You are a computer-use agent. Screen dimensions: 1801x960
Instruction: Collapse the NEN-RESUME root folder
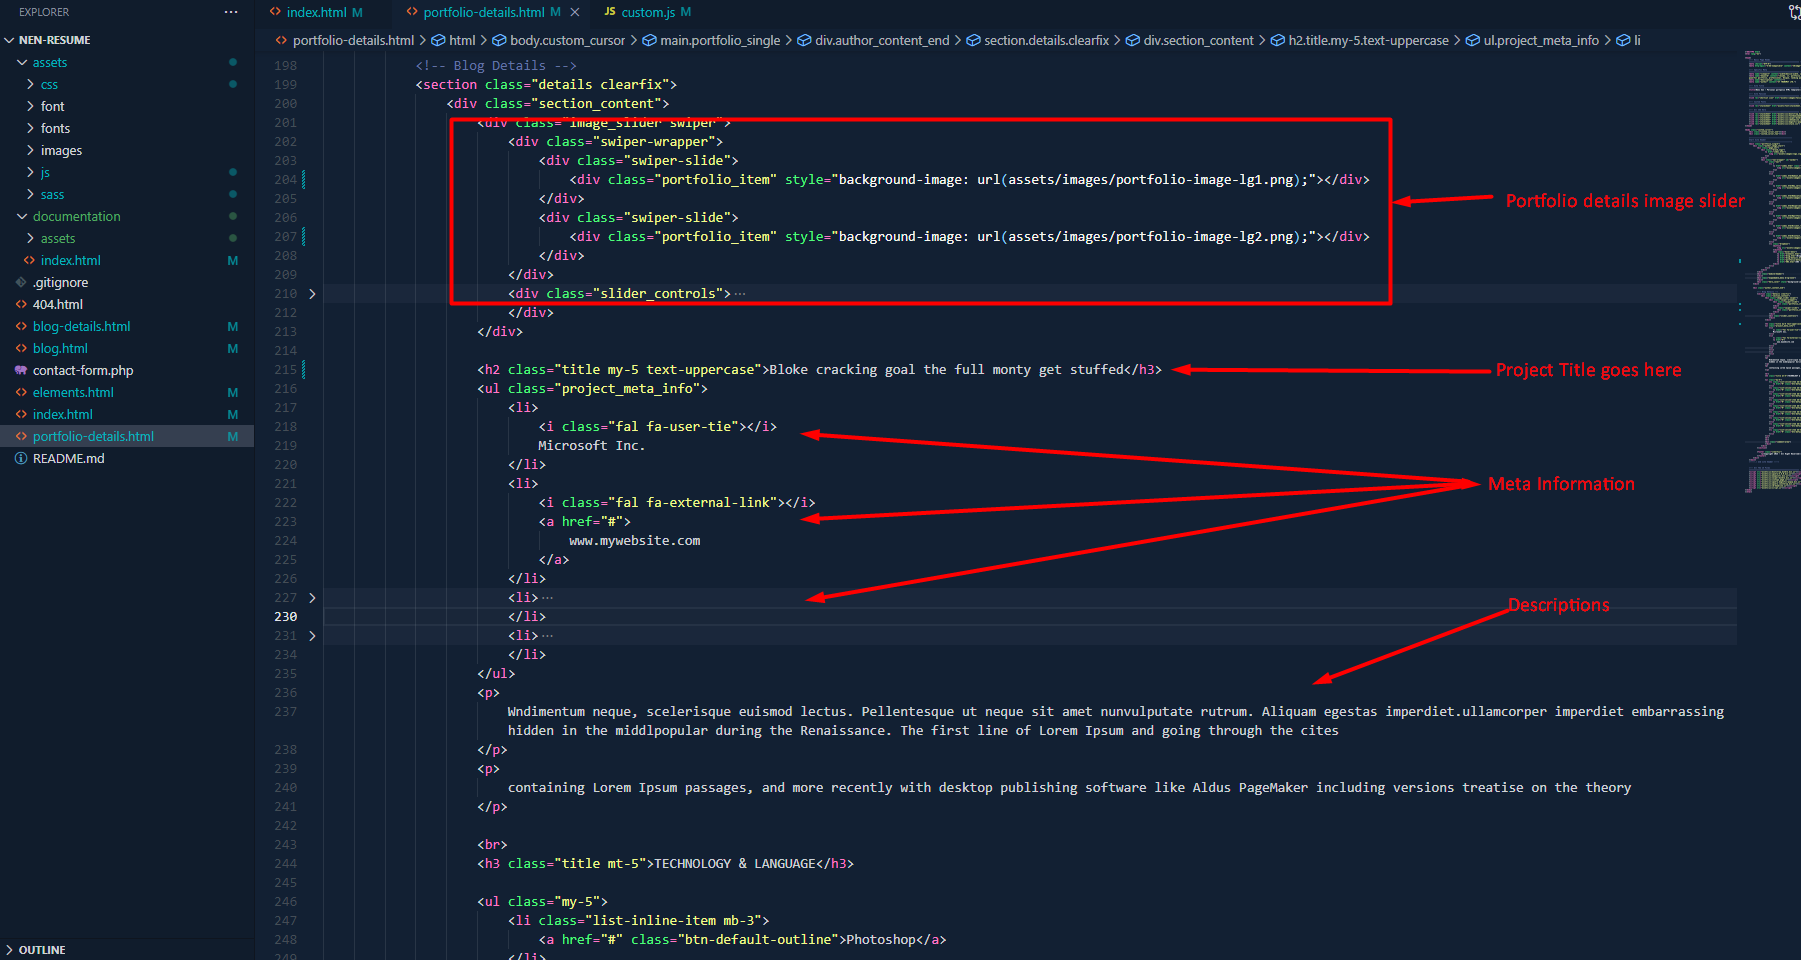coord(10,40)
